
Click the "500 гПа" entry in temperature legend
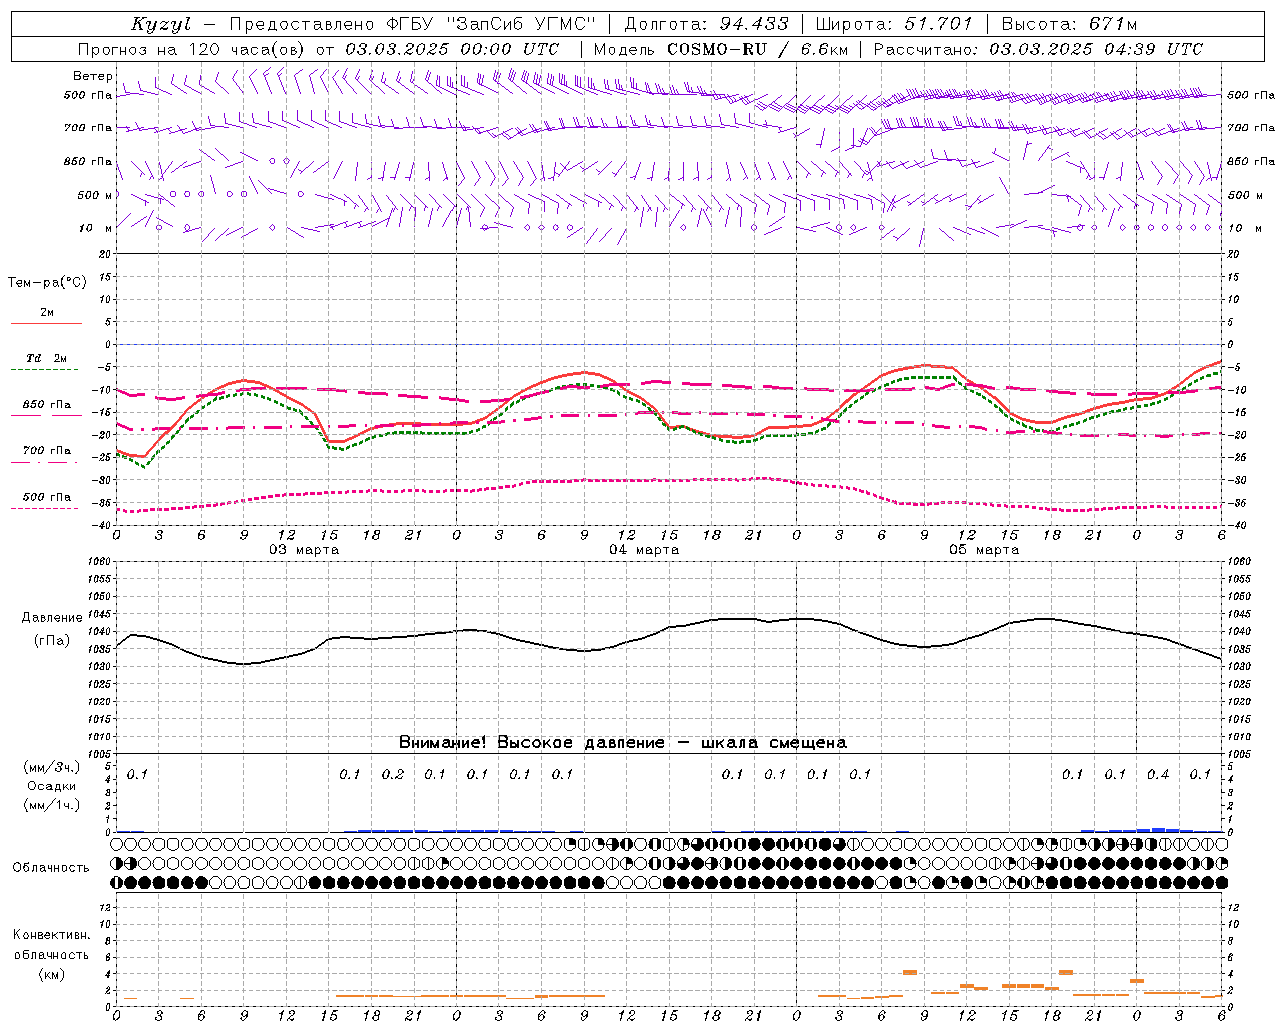(47, 497)
